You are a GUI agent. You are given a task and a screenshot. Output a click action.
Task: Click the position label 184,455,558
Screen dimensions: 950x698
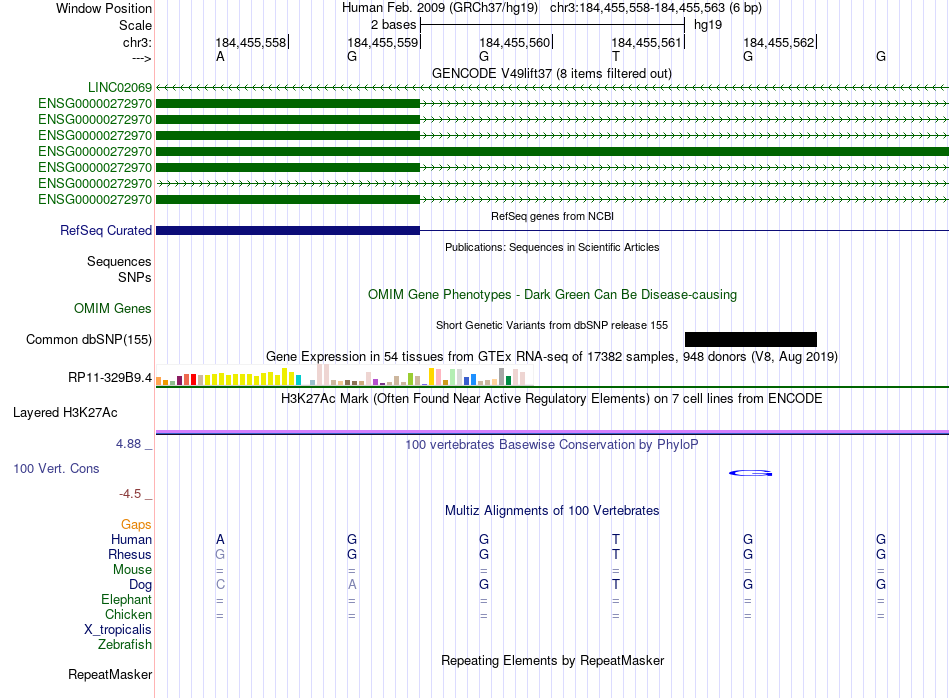tap(251, 43)
